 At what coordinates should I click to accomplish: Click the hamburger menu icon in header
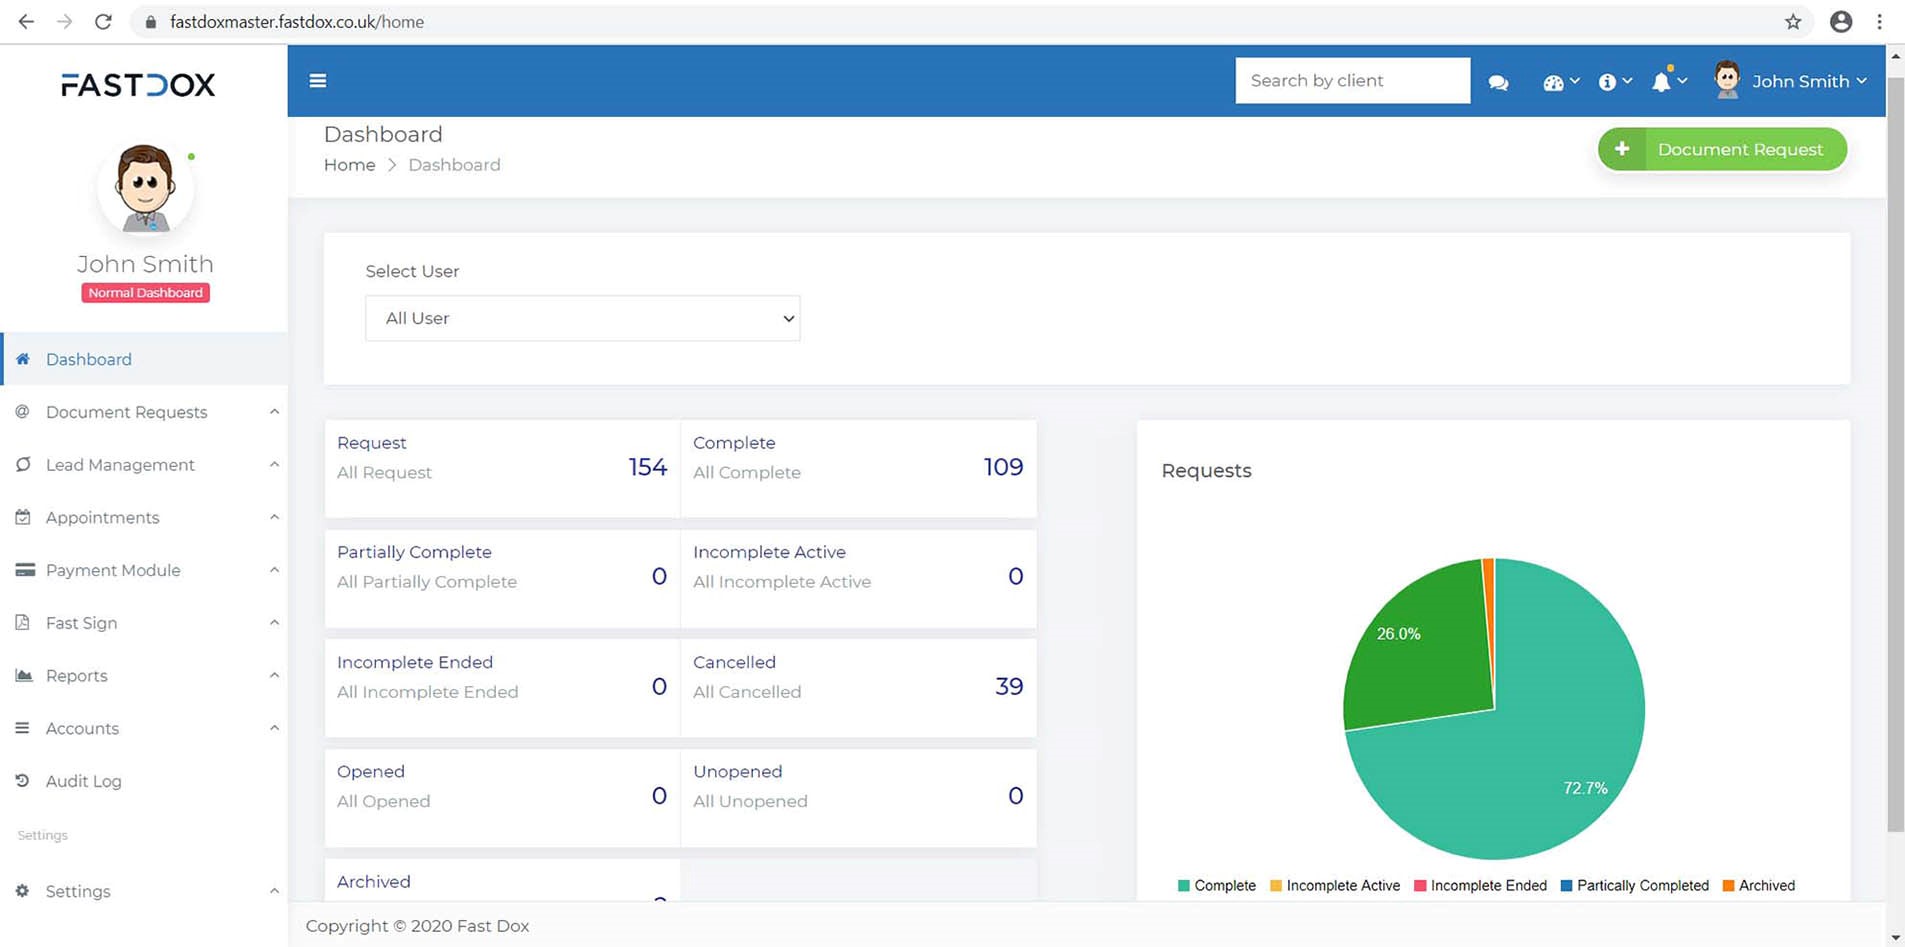318,81
